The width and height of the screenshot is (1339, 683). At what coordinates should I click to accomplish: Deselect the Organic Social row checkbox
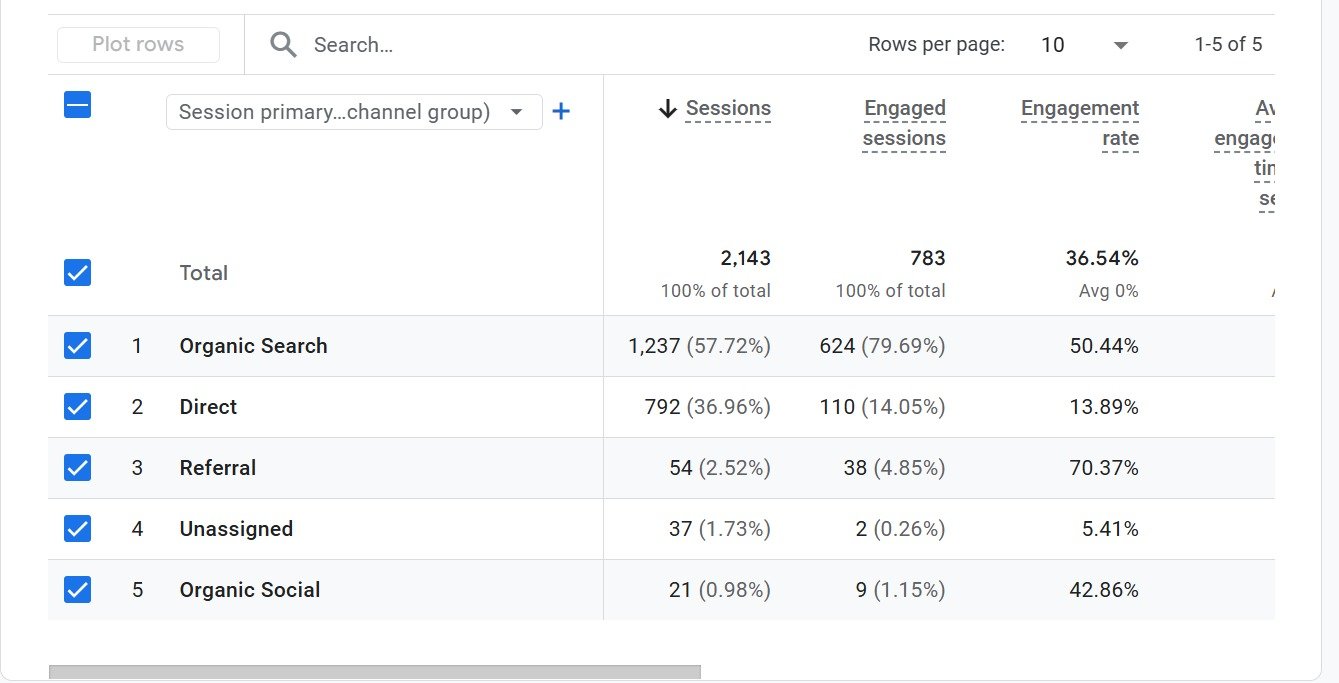pos(77,590)
